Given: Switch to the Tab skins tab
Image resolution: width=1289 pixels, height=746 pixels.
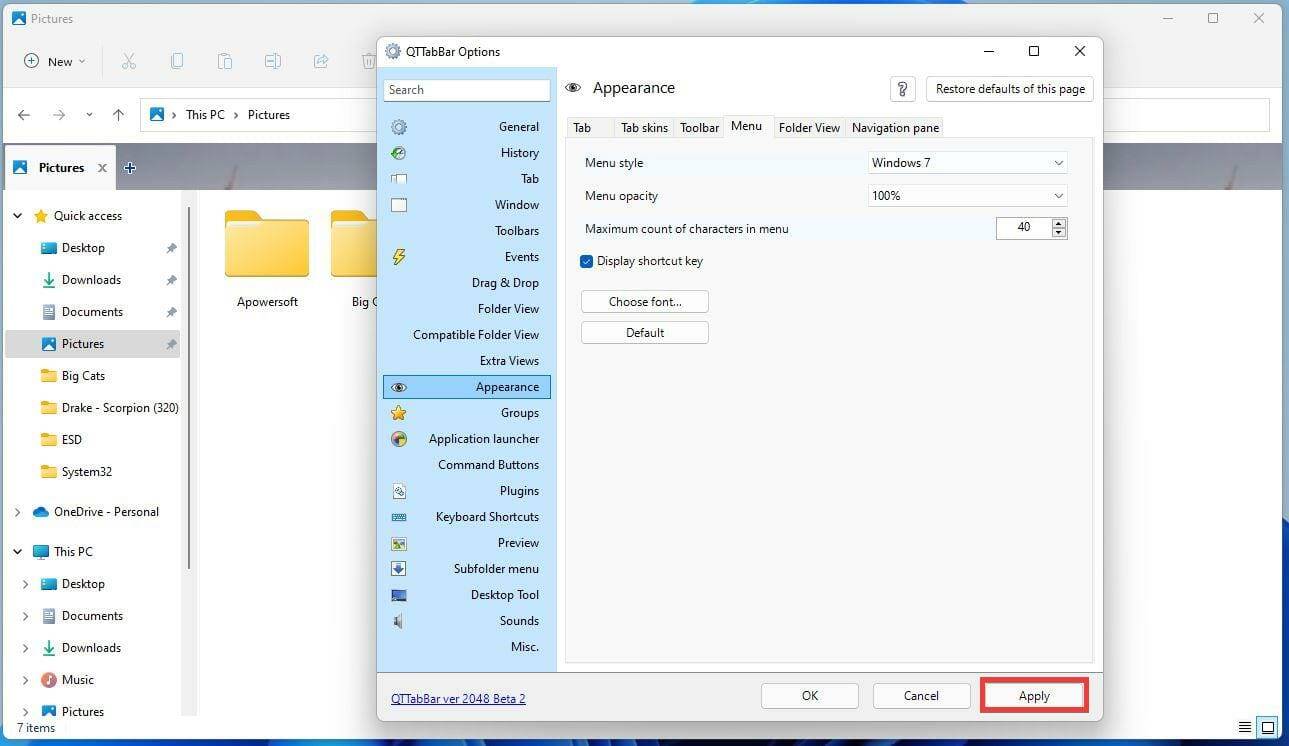Looking at the screenshot, I should [x=643, y=127].
